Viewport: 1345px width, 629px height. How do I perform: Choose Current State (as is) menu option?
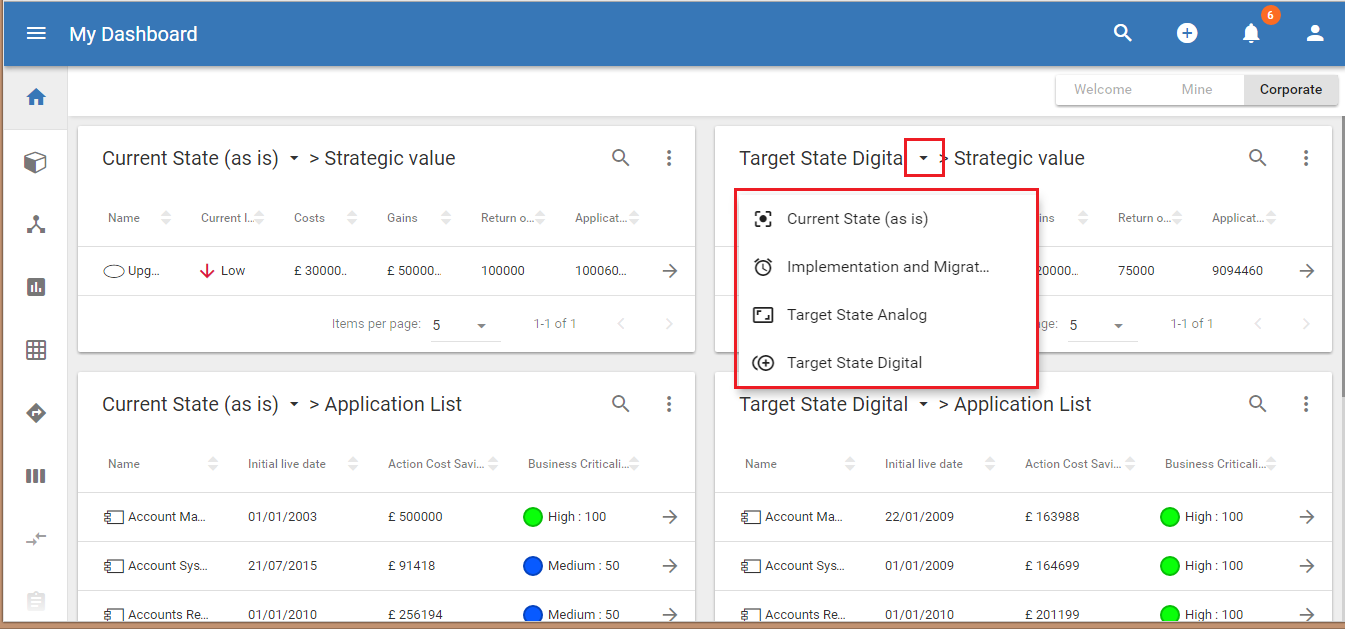(857, 219)
